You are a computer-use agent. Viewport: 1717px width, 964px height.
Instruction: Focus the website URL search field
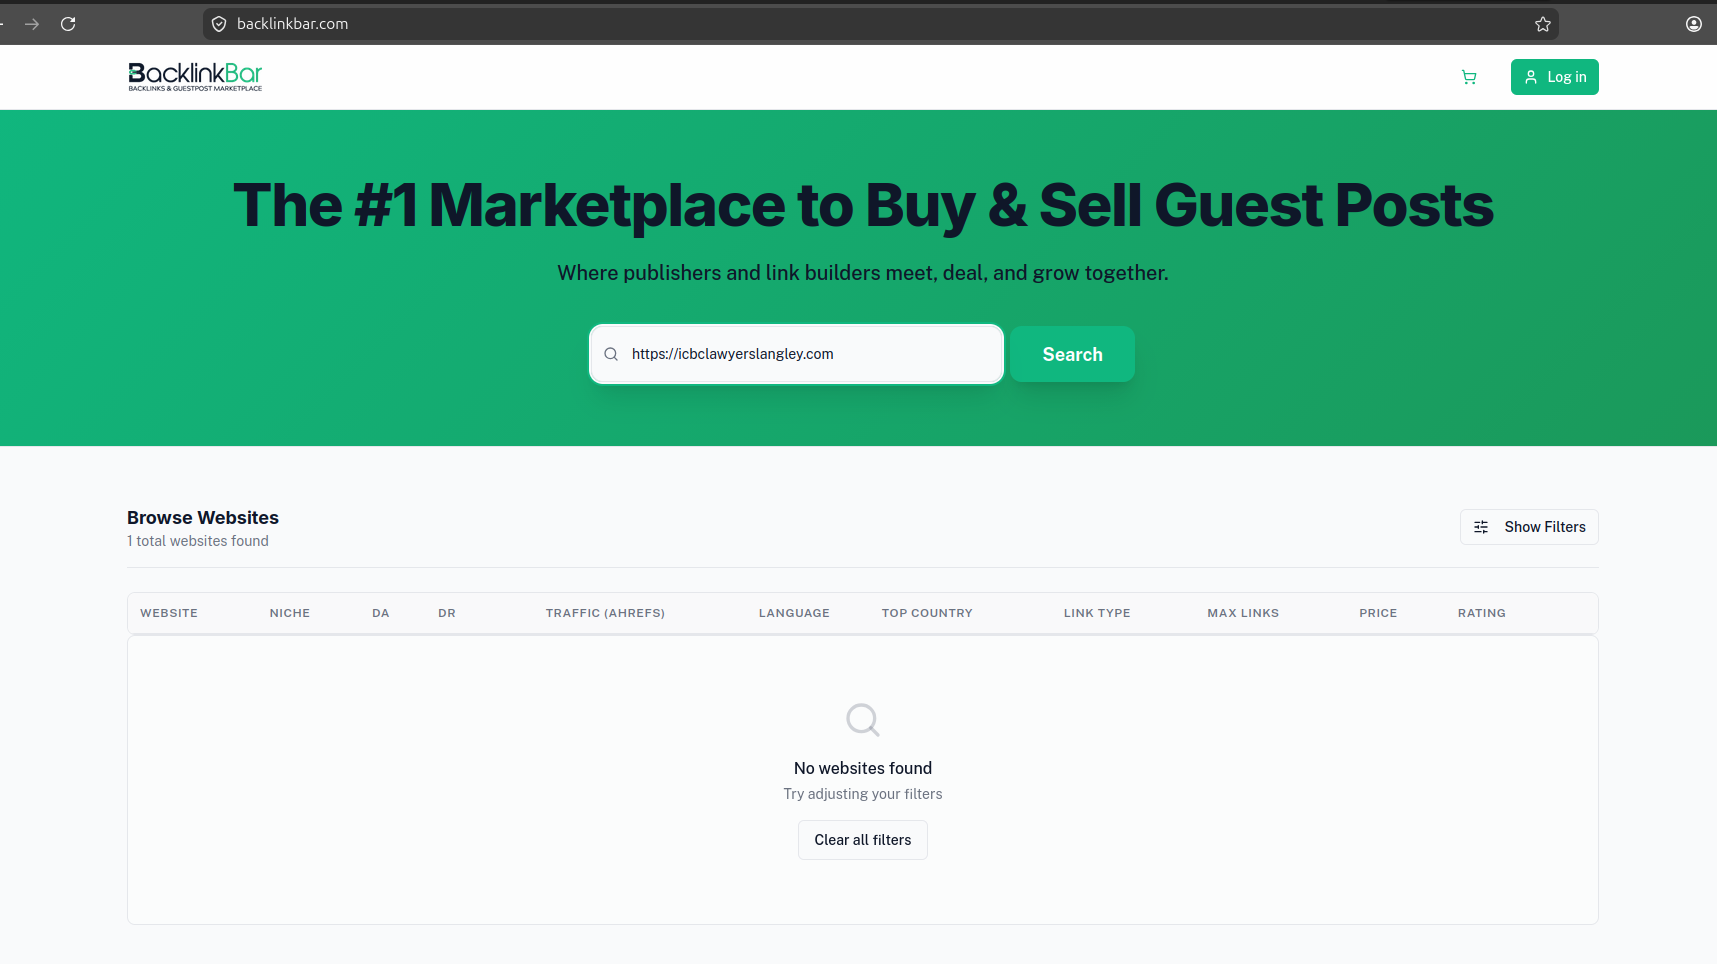click(x=797, y=354)
